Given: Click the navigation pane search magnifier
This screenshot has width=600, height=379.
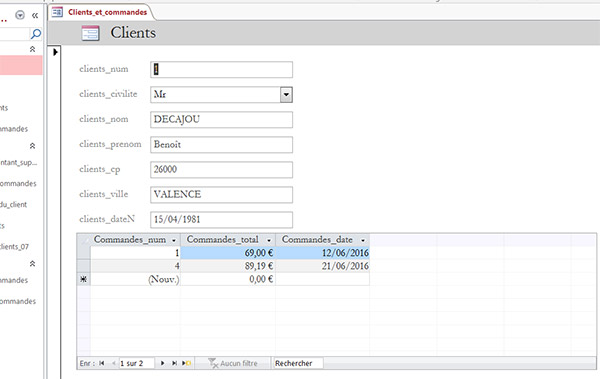Looking at the screenshot, I should tap(36, 34).
